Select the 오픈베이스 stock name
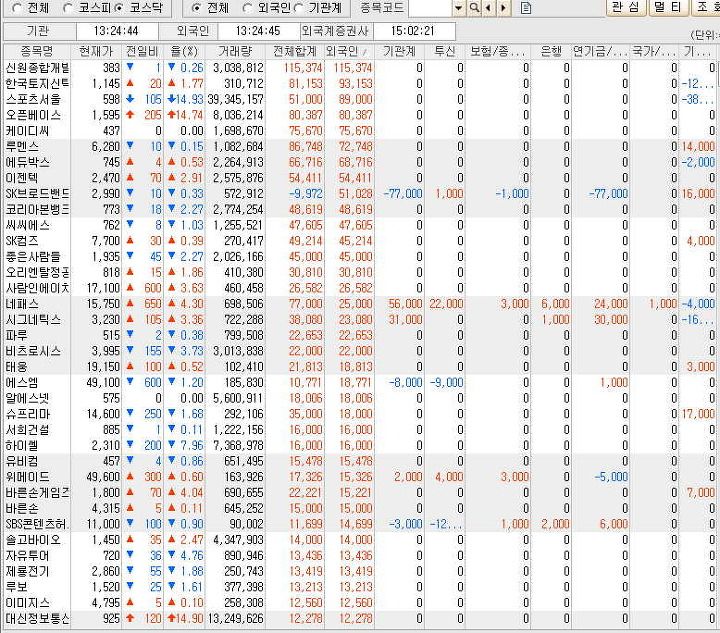This screenshot has height=633, width=720. tap(33, 115)
